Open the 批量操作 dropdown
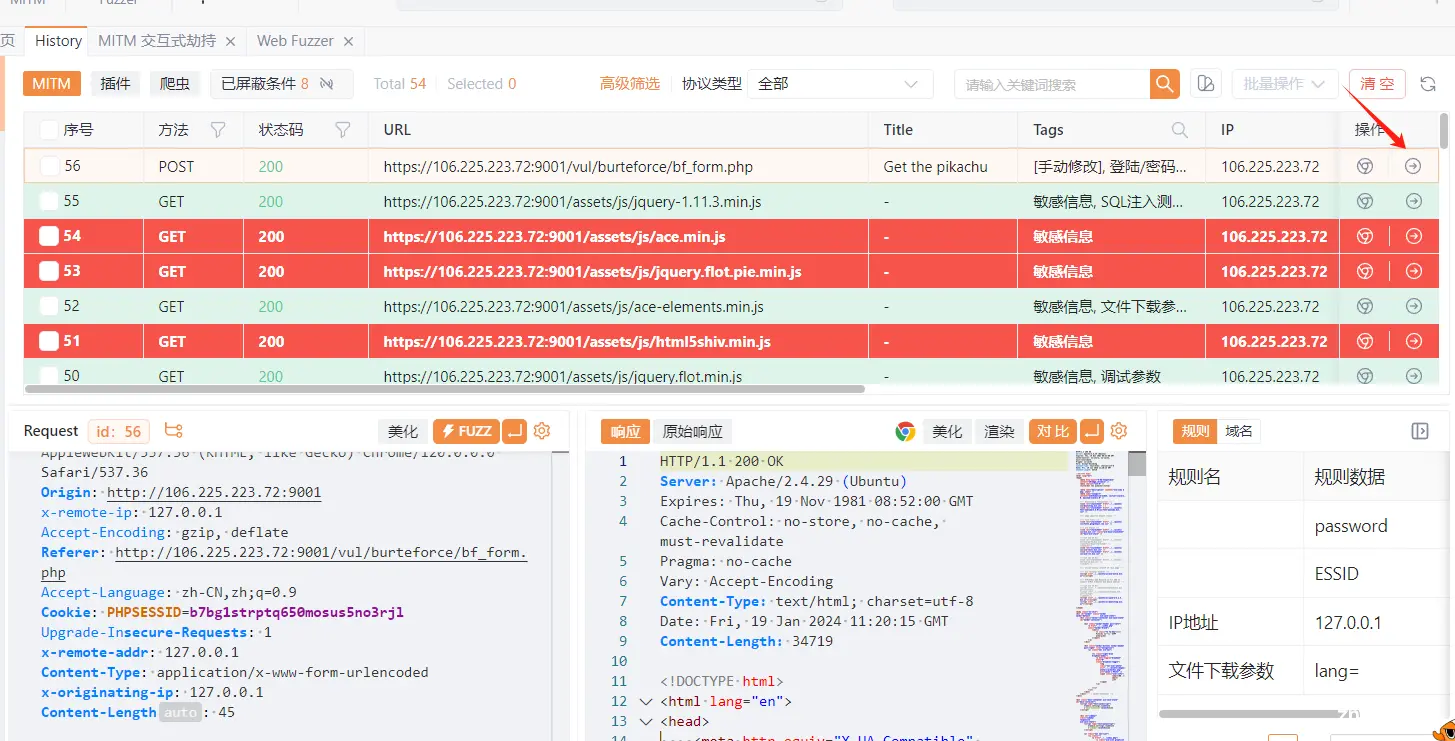This screenshot has width=1455, height=741. [x=1285, y=84]
